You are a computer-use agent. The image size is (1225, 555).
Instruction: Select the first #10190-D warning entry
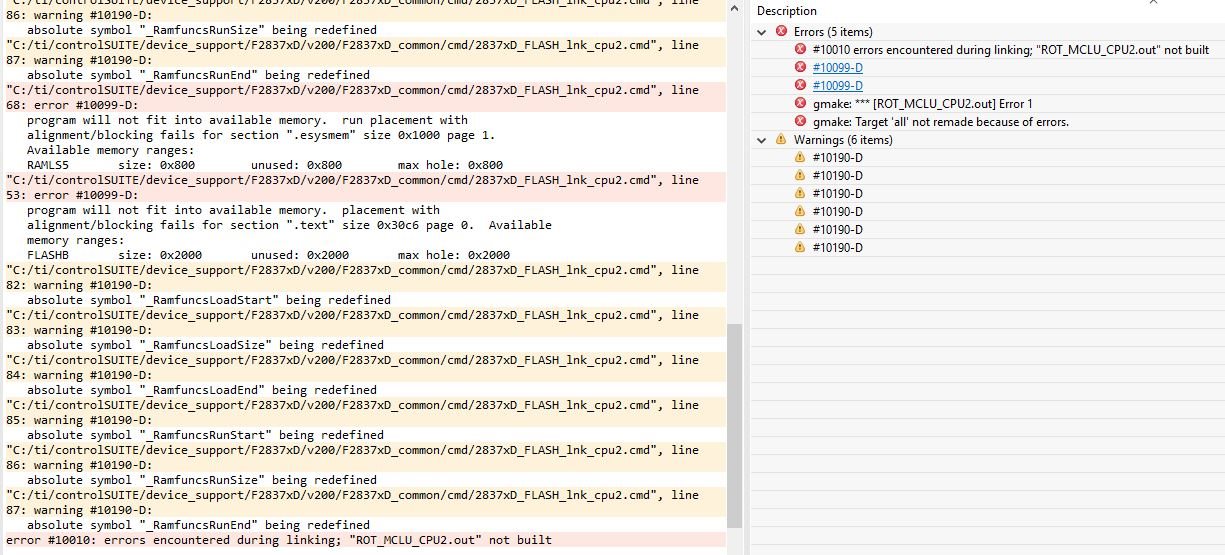pyautogui.click(x=838, y=158)
